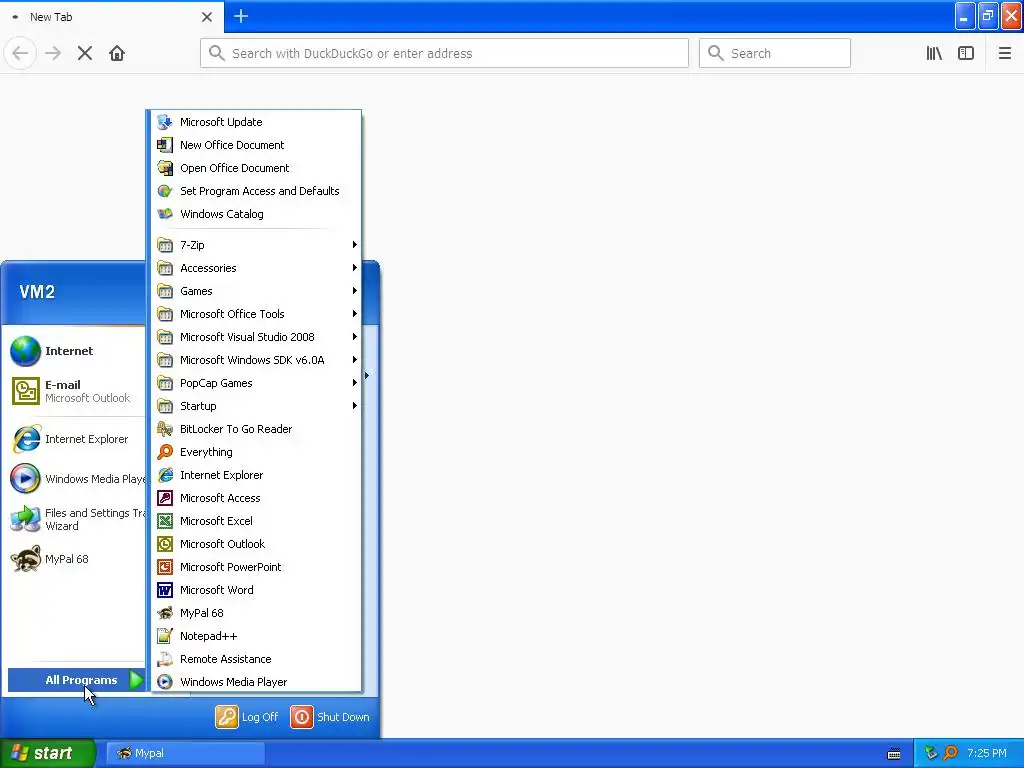
Task: Stop loading the page with X button
Action: click(x=85, y=54)
